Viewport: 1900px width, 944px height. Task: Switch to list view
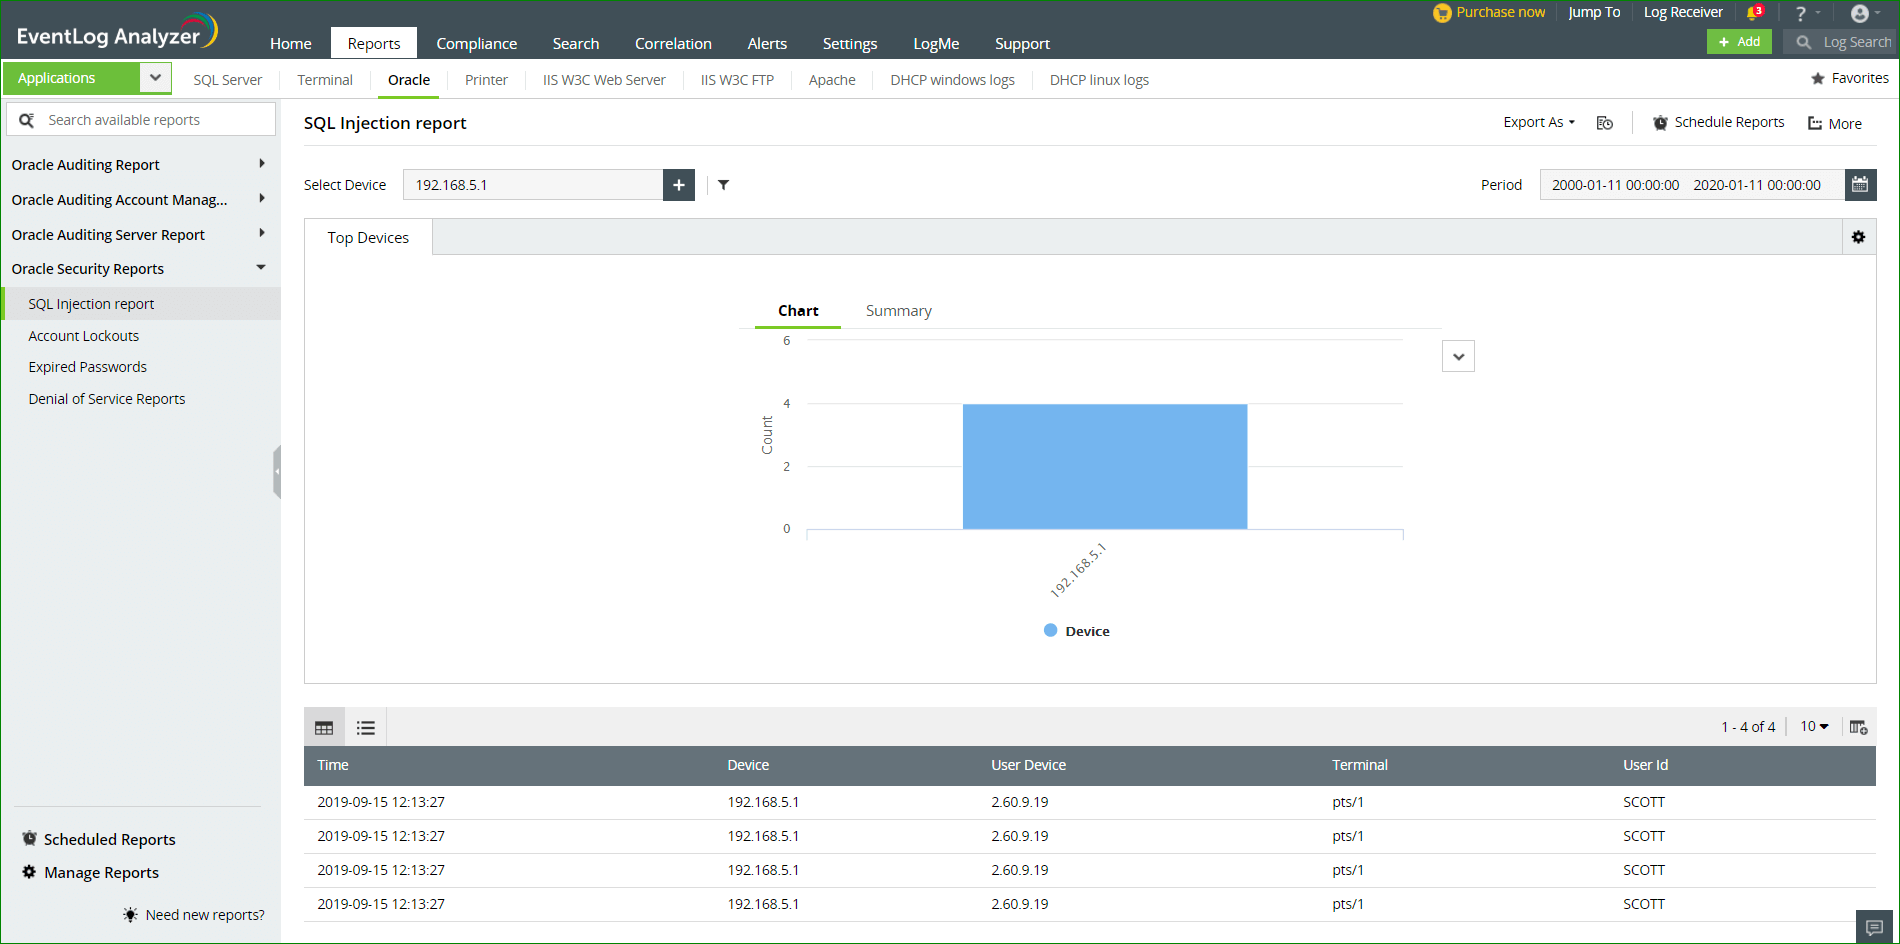pyautogui.click(x=366, y=728)
